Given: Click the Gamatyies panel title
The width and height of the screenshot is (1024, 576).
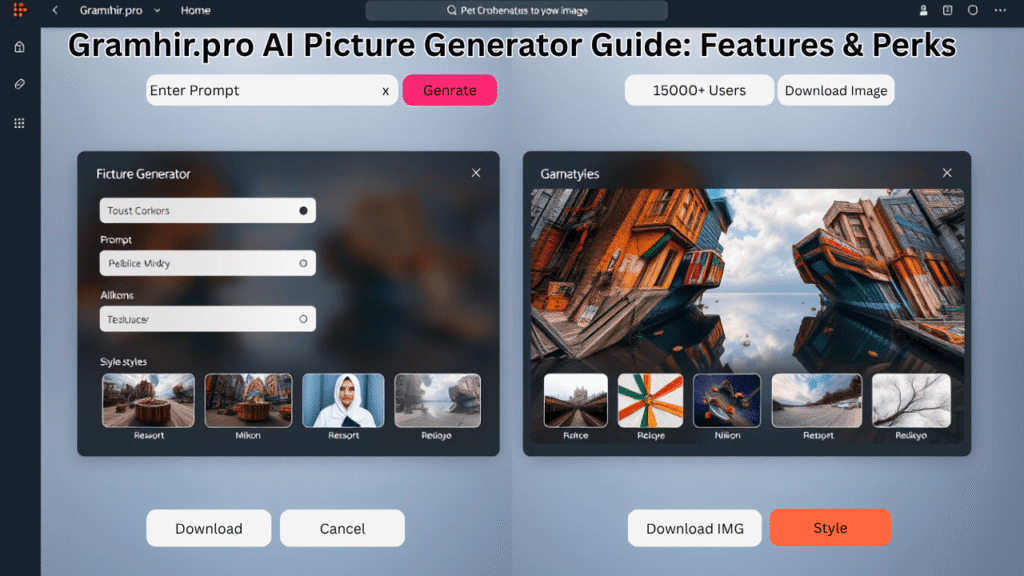Looking at the screenshot, I should click(x=569, y=174).
